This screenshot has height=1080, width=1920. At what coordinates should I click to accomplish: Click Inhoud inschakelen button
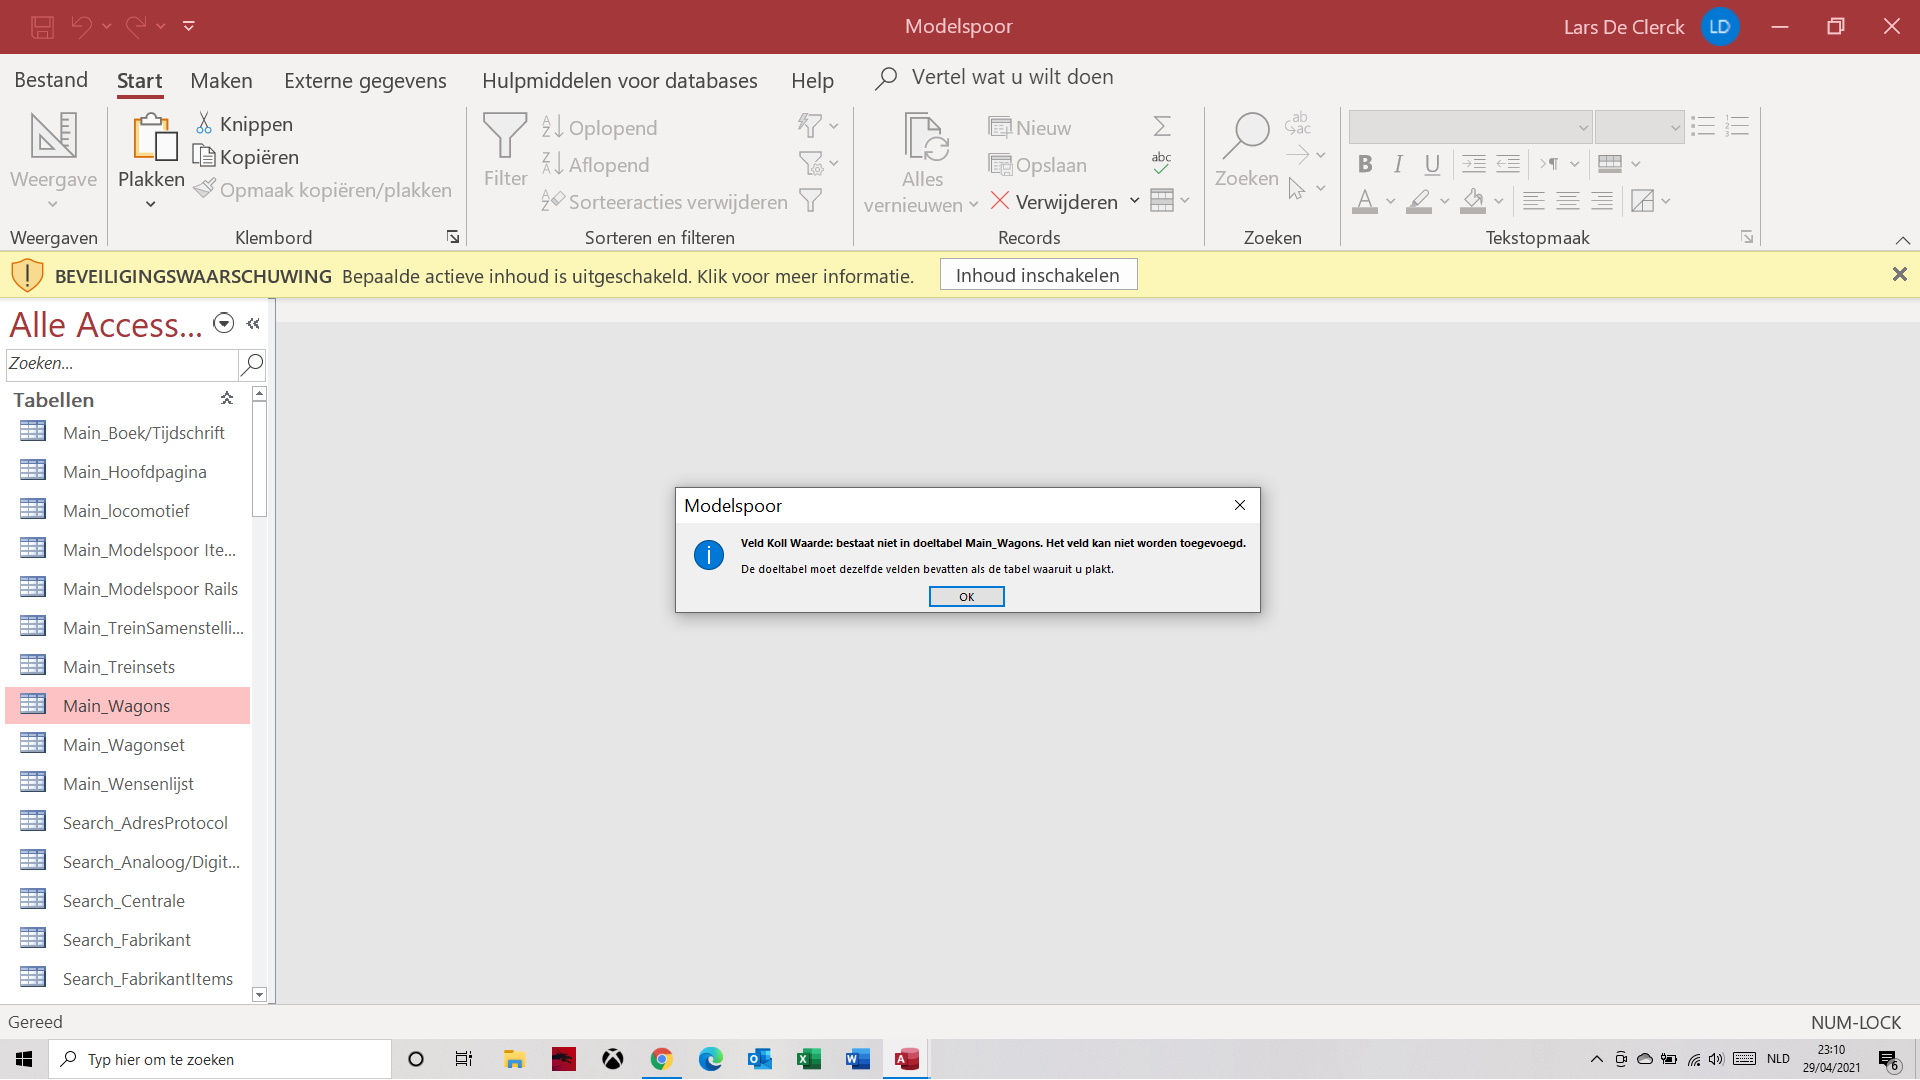coord(1038,275)
